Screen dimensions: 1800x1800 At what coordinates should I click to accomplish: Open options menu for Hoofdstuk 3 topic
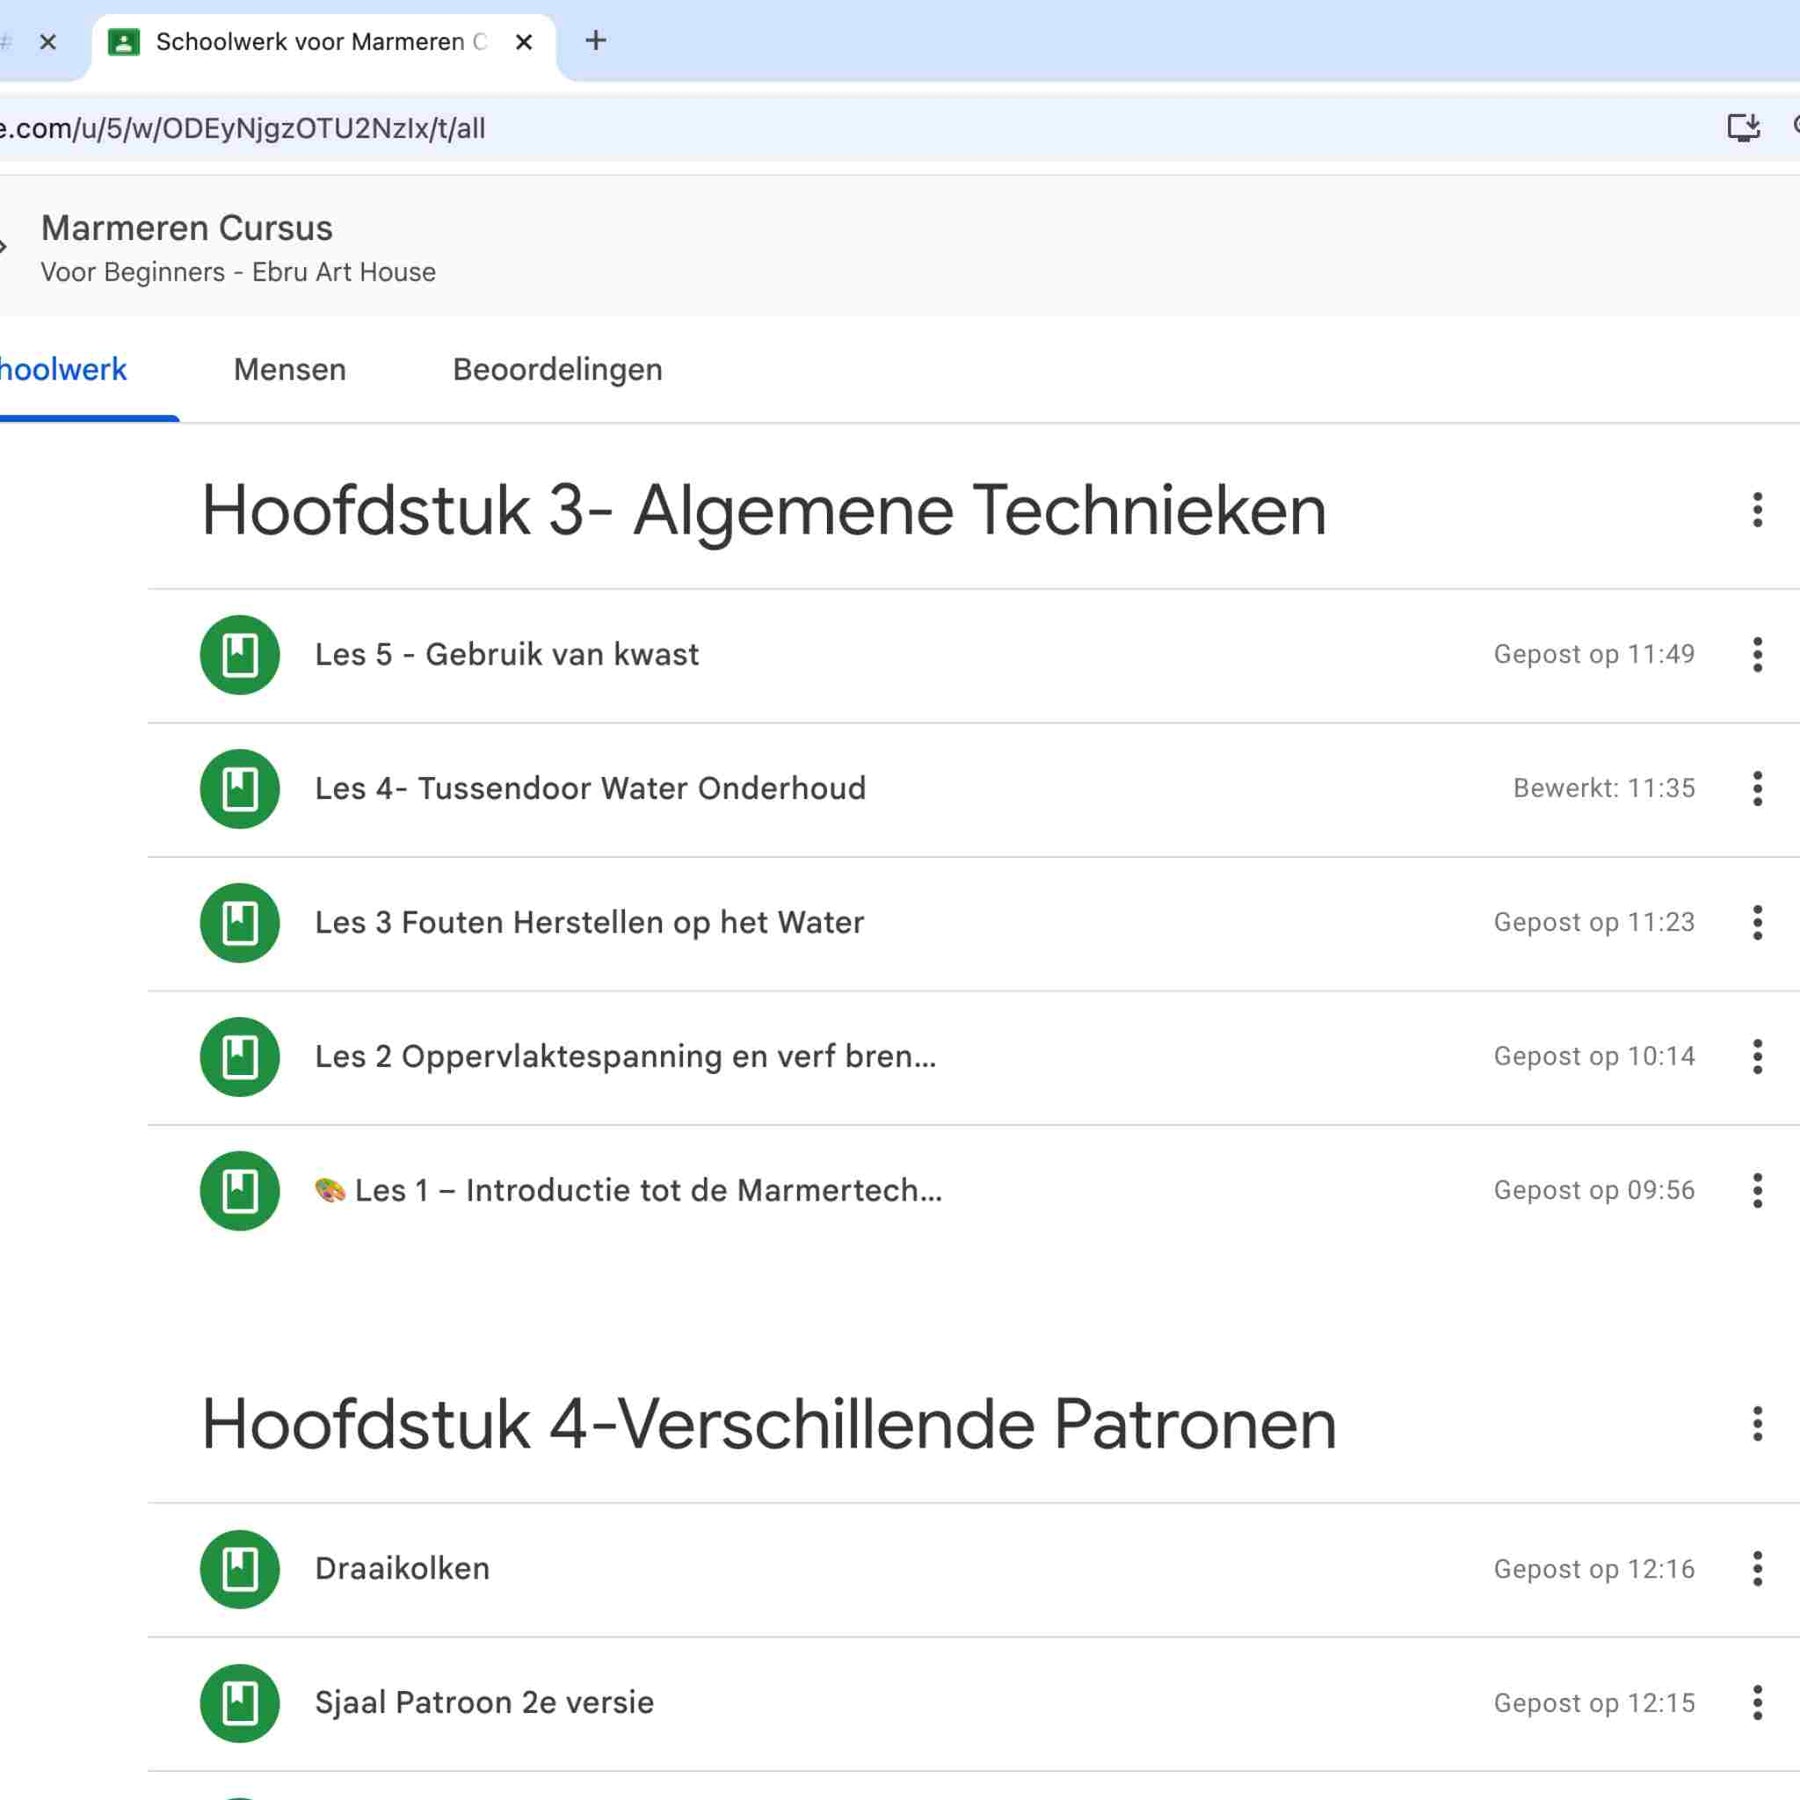click(x=1756, y=510)
